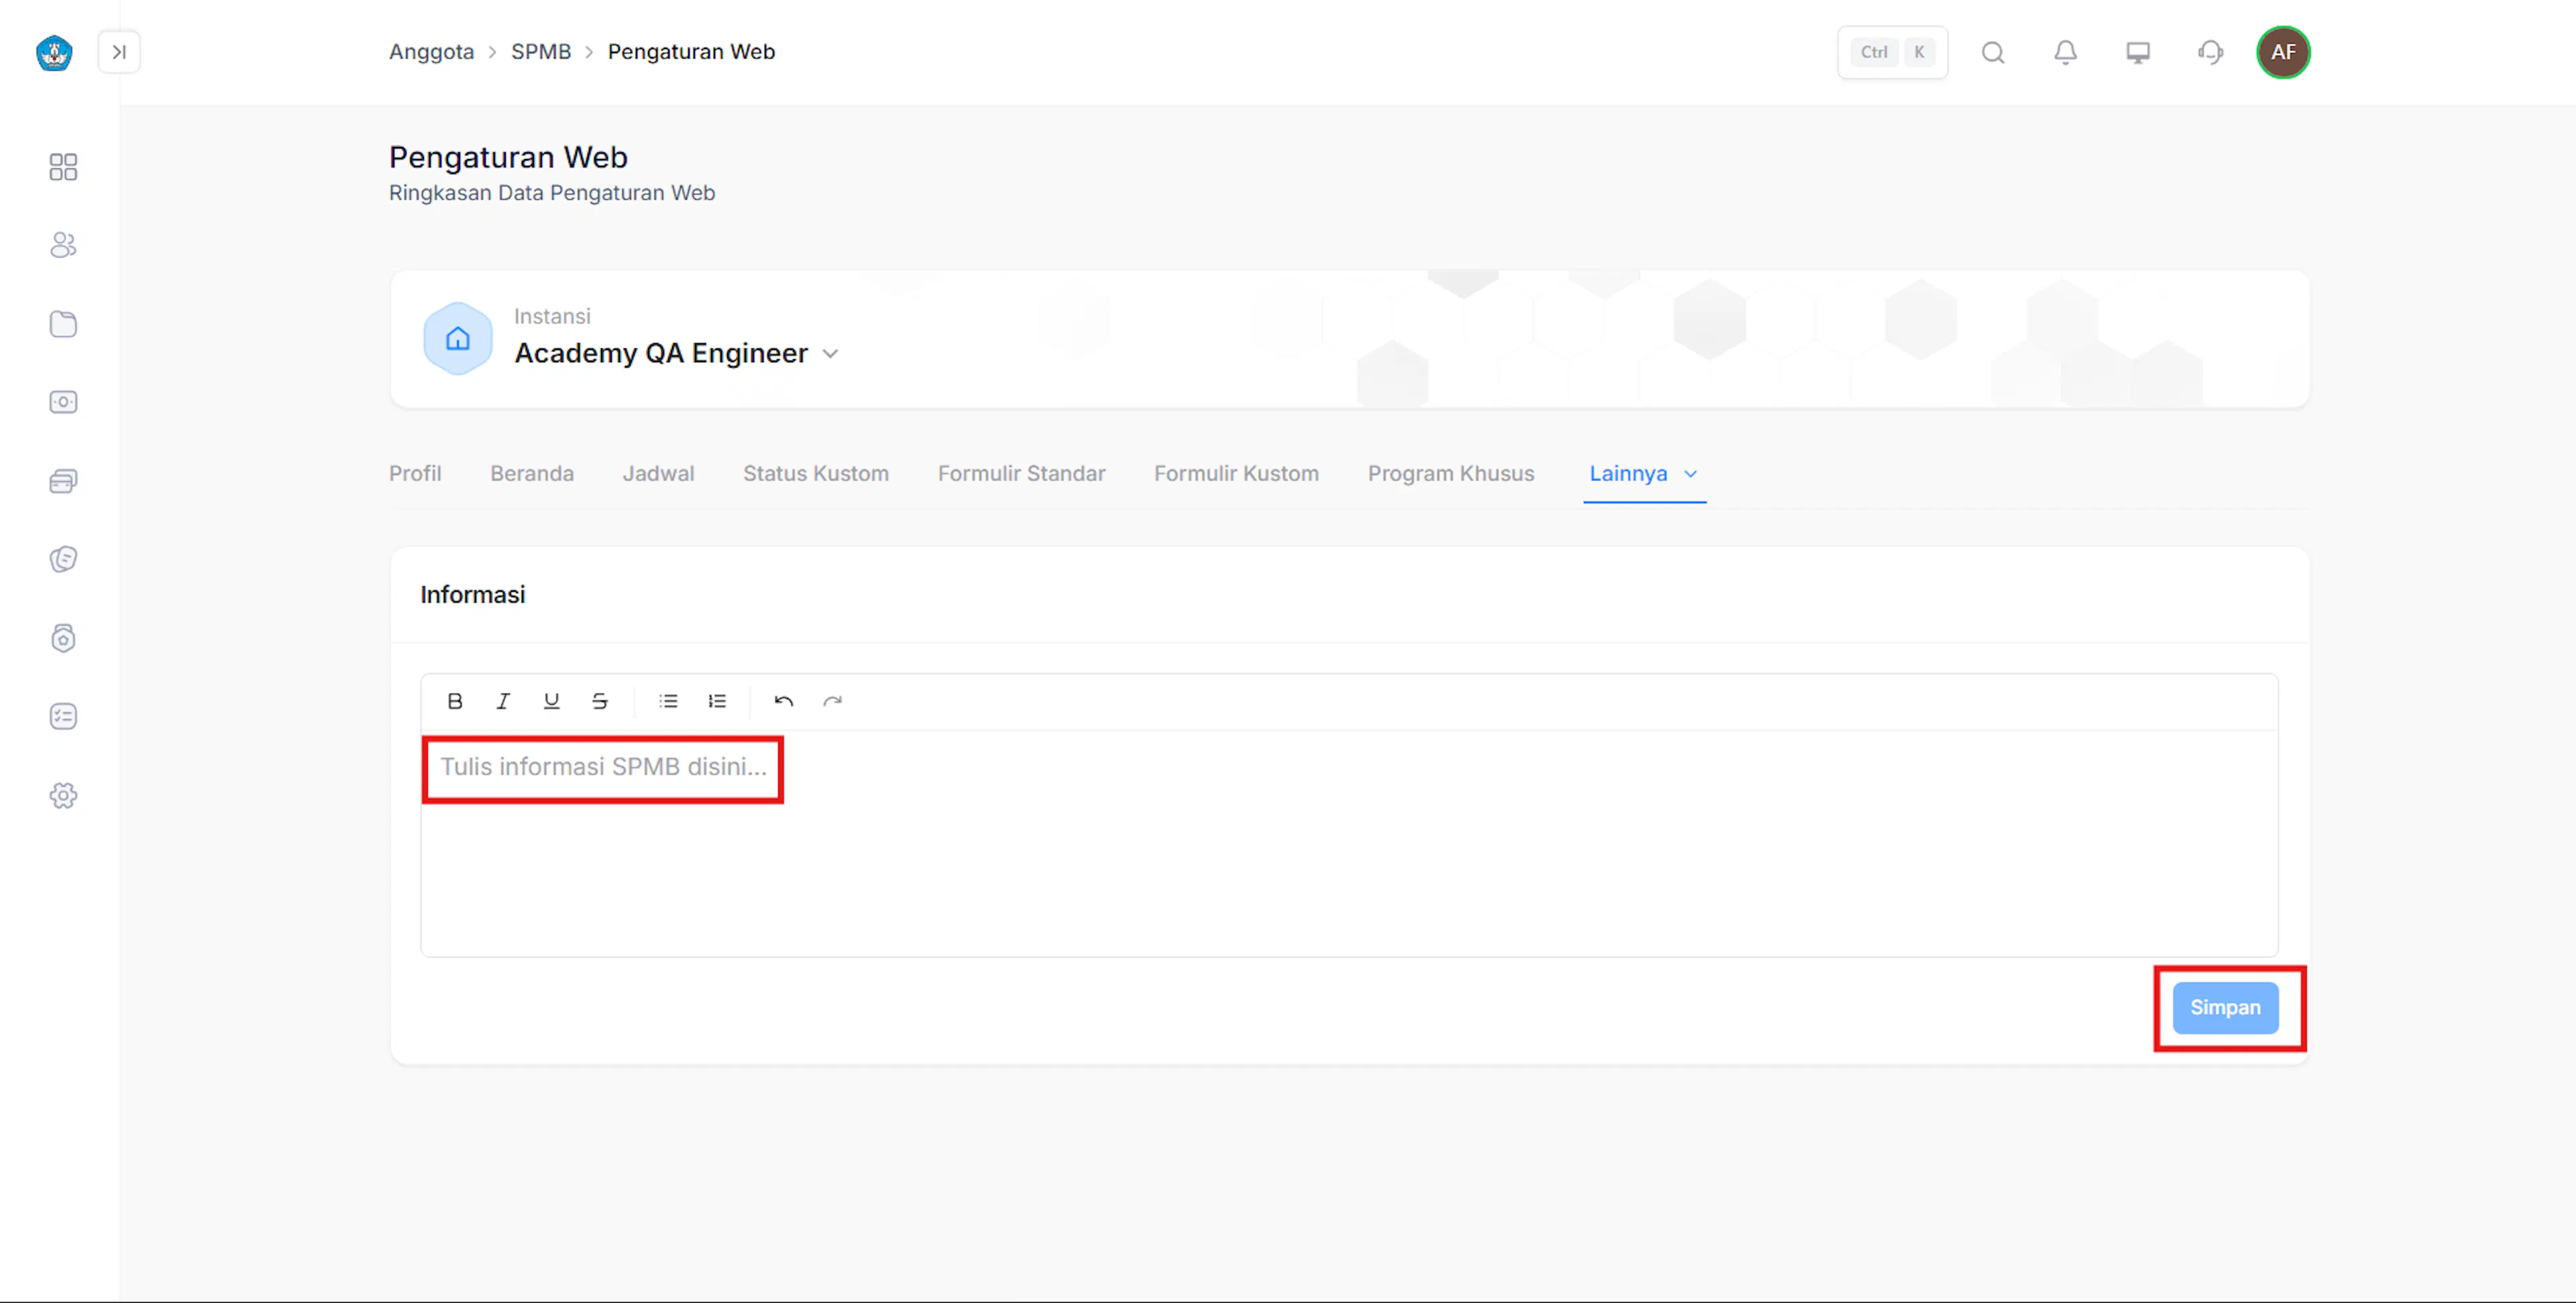Open the headset support icon
The width and height of the screenshot is (2576, 1303).
[2210, 52]
